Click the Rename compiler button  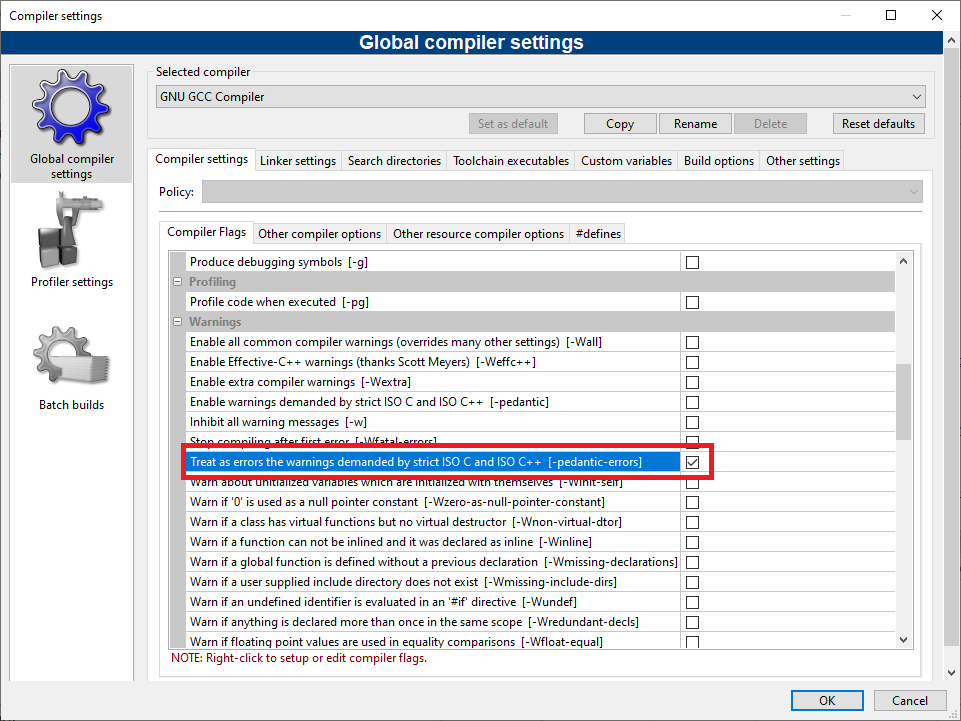(695, 124)
